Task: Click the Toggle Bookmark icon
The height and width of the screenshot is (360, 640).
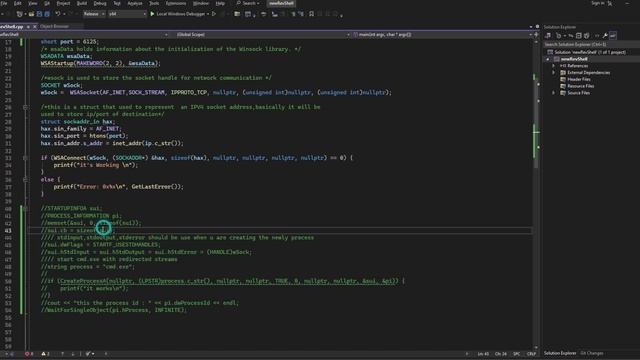Action: pyautogui.click(x=311, y=14)
